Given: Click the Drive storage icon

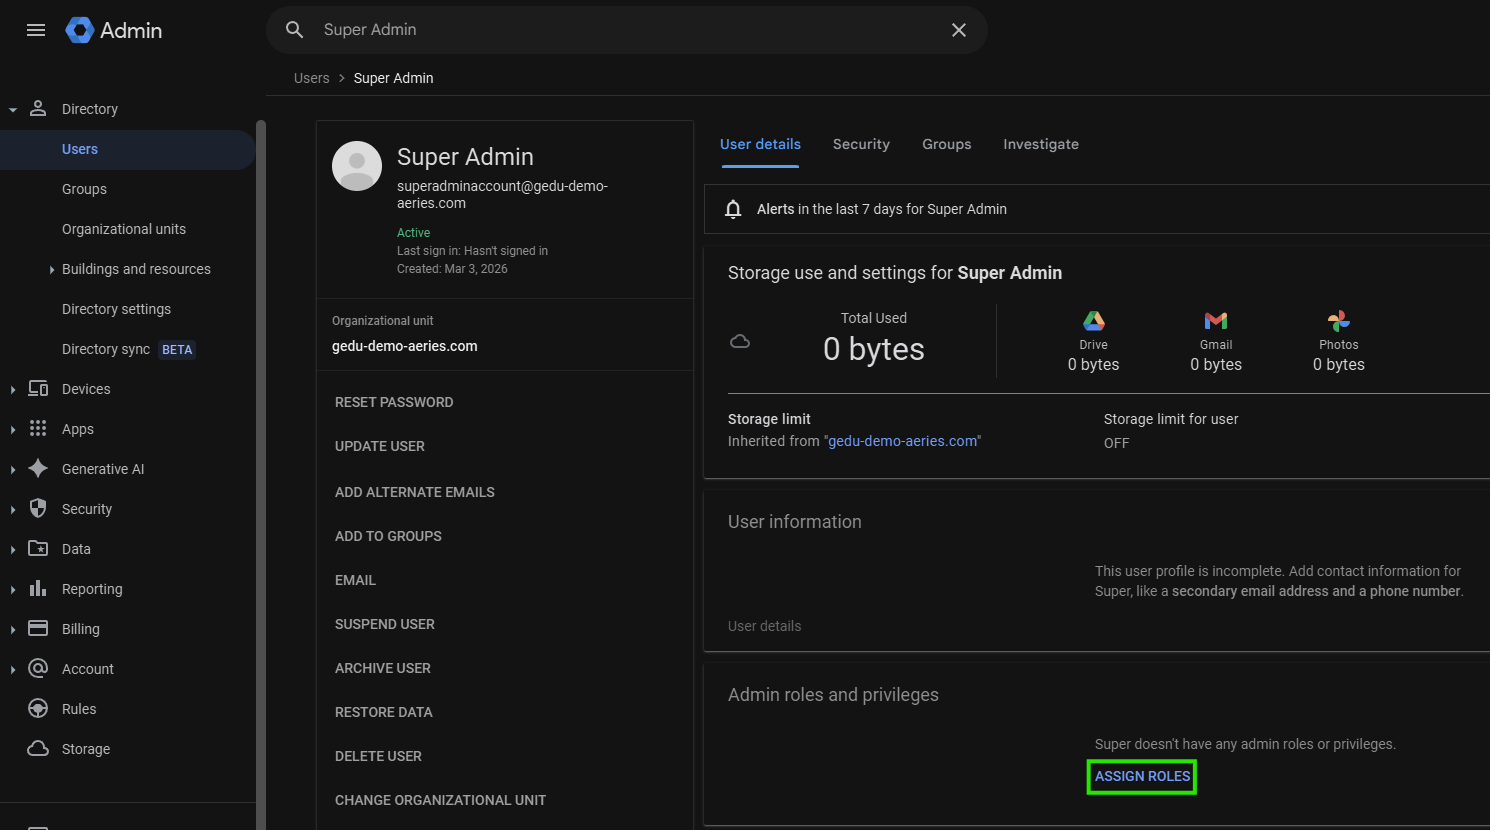Looking at the screenshot, I should click(x=1094, y=321).
